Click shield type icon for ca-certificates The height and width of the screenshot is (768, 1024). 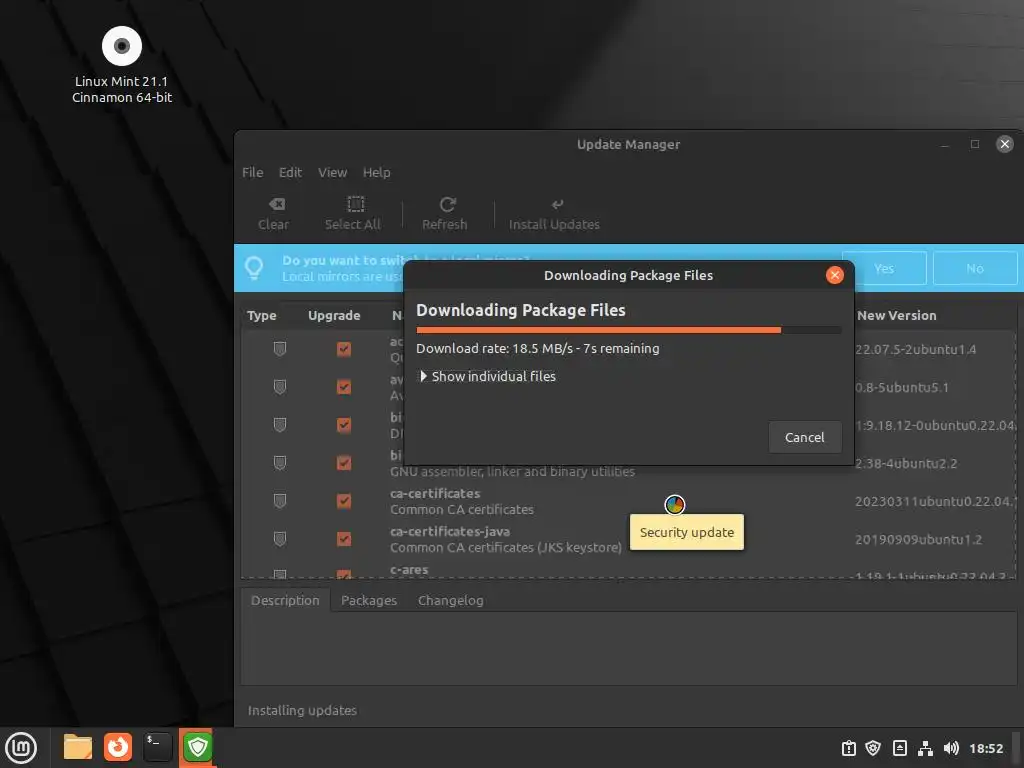(280, 501)
